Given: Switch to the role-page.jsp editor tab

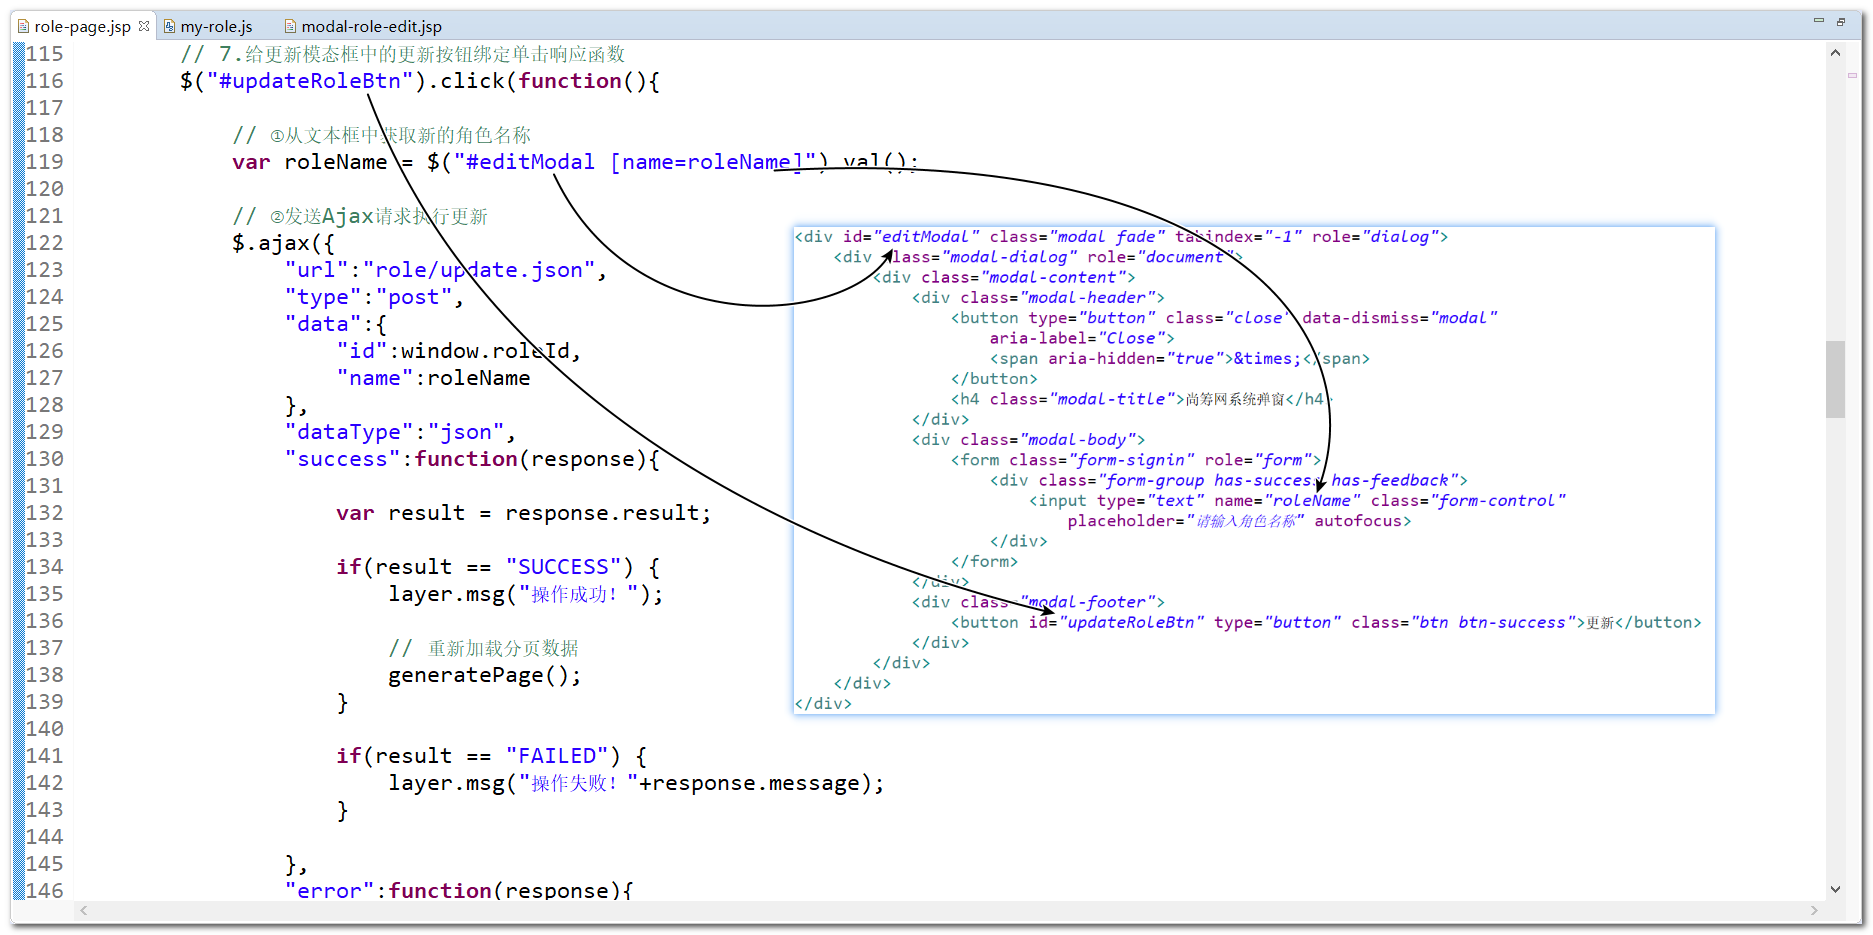Looking at the screenshot, I should [x=82, y=27].
